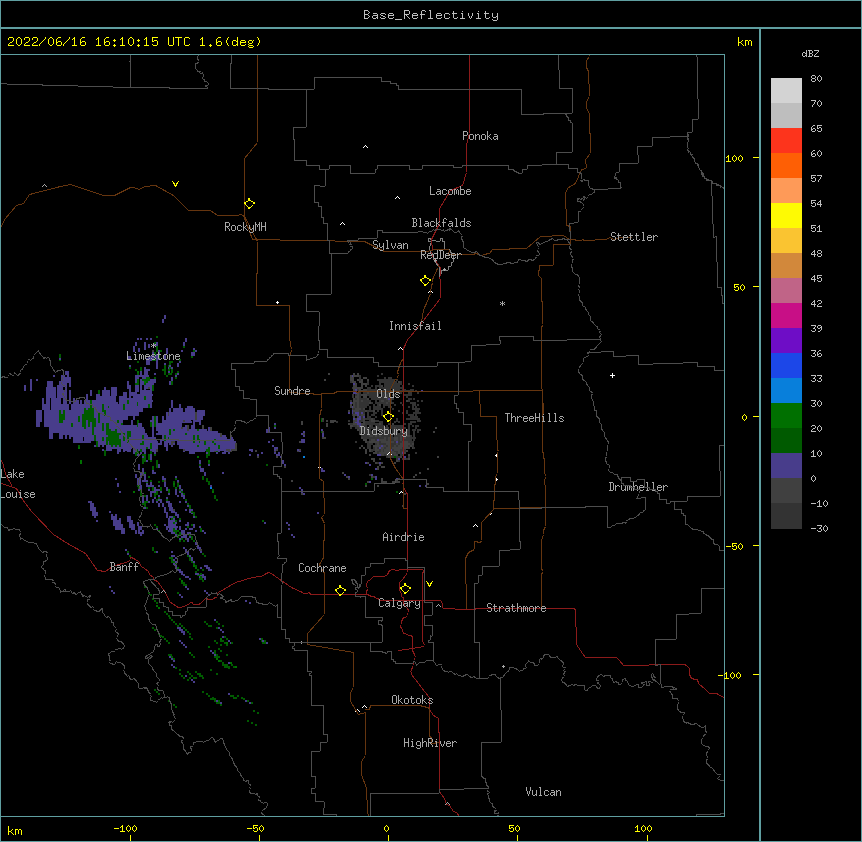
Task: Click the Olds town label
Action: pos(388,394)
